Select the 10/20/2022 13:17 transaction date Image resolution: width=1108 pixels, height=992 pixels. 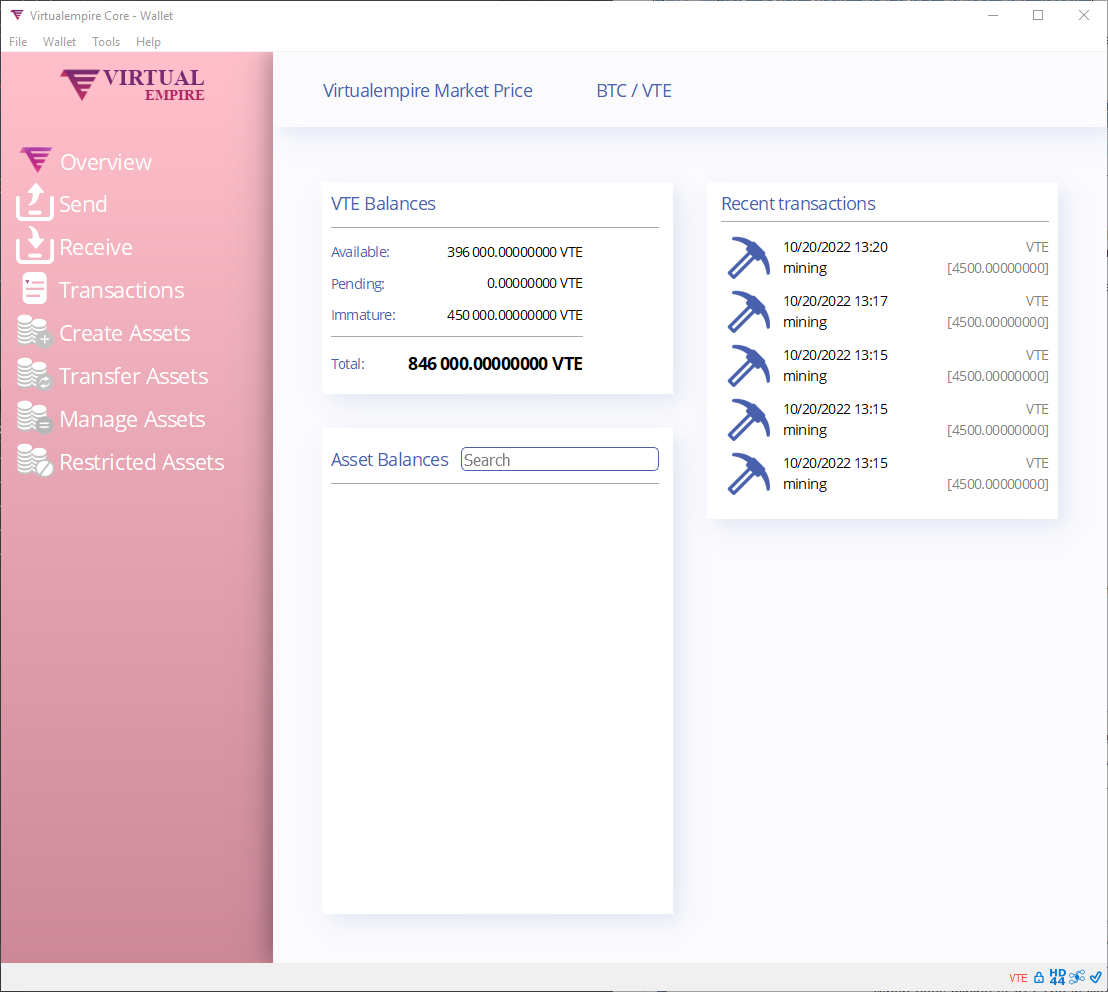[835, 301]
